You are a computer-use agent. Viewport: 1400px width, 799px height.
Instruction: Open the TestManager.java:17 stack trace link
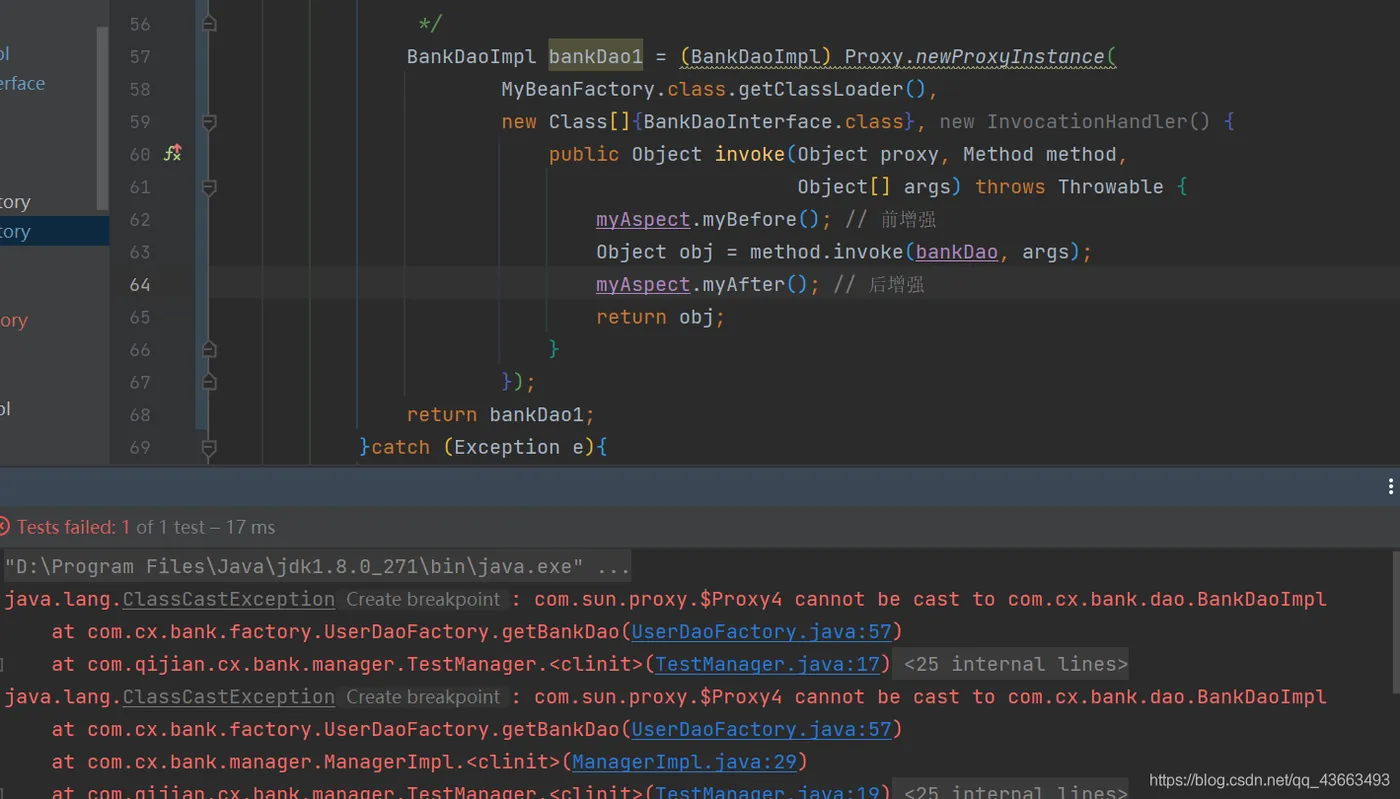coord(767,664)
